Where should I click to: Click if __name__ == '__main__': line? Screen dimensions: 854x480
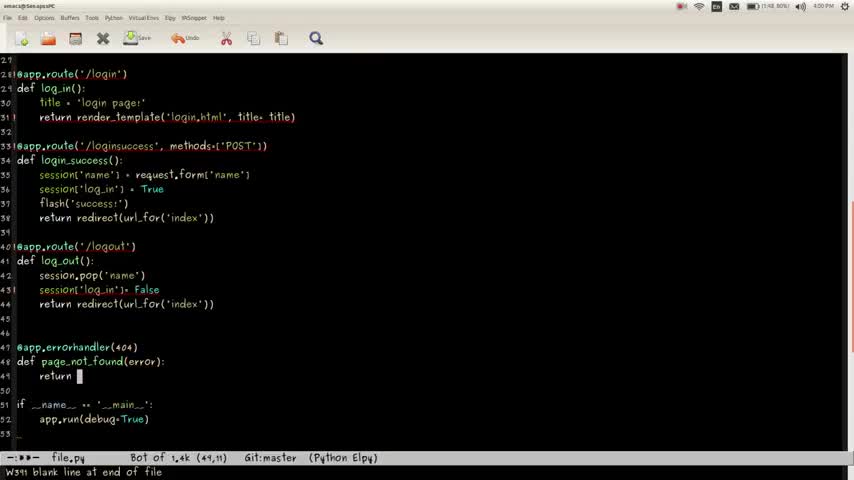pyautogui.click(x=84, y=405)
